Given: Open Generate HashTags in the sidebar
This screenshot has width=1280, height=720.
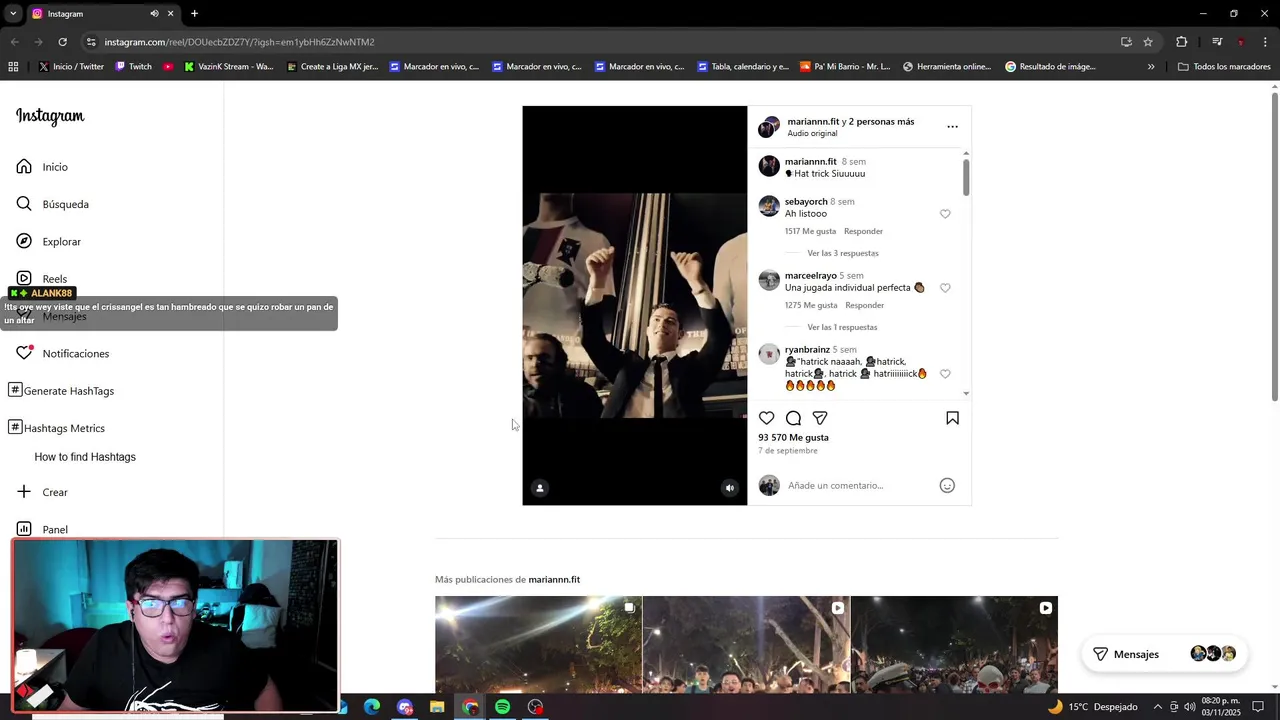Looking at the screenshot, I should tap(61, 391).
